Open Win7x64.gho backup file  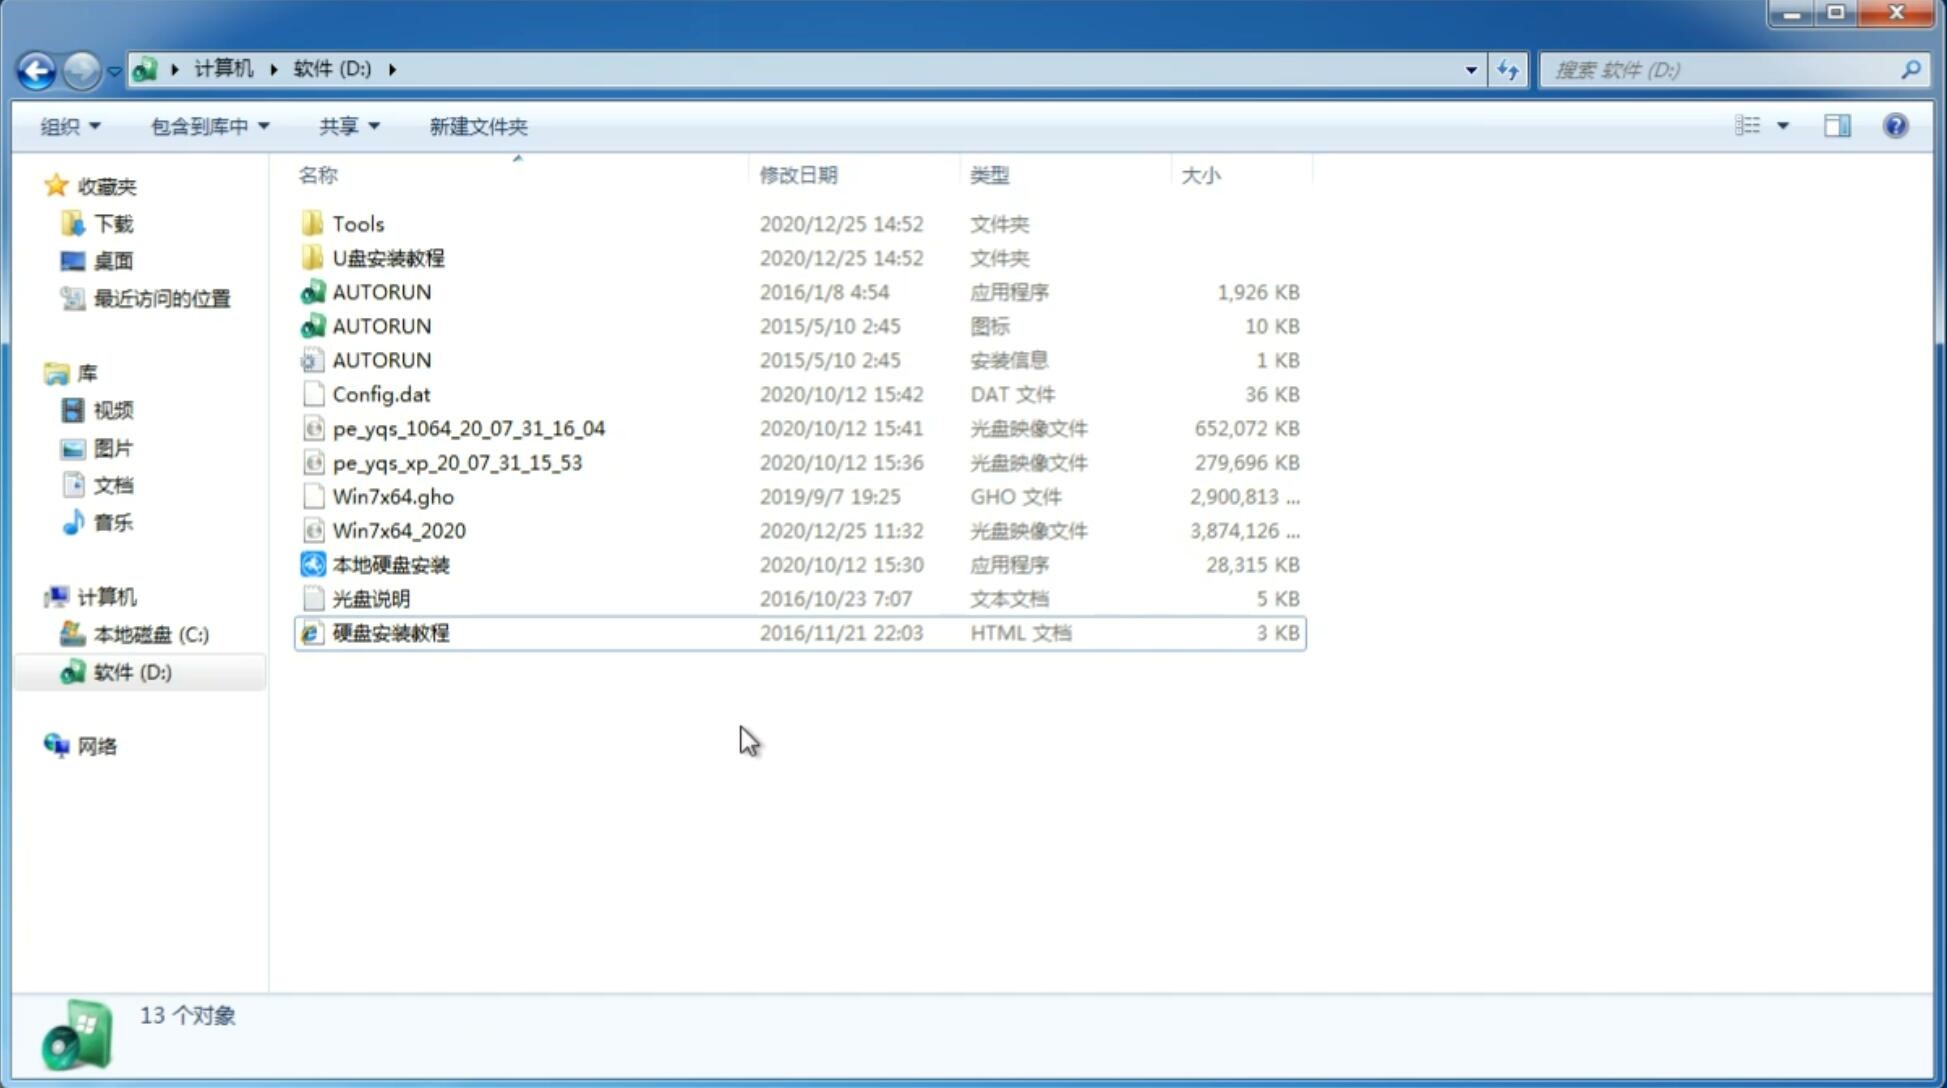point(393,496)
